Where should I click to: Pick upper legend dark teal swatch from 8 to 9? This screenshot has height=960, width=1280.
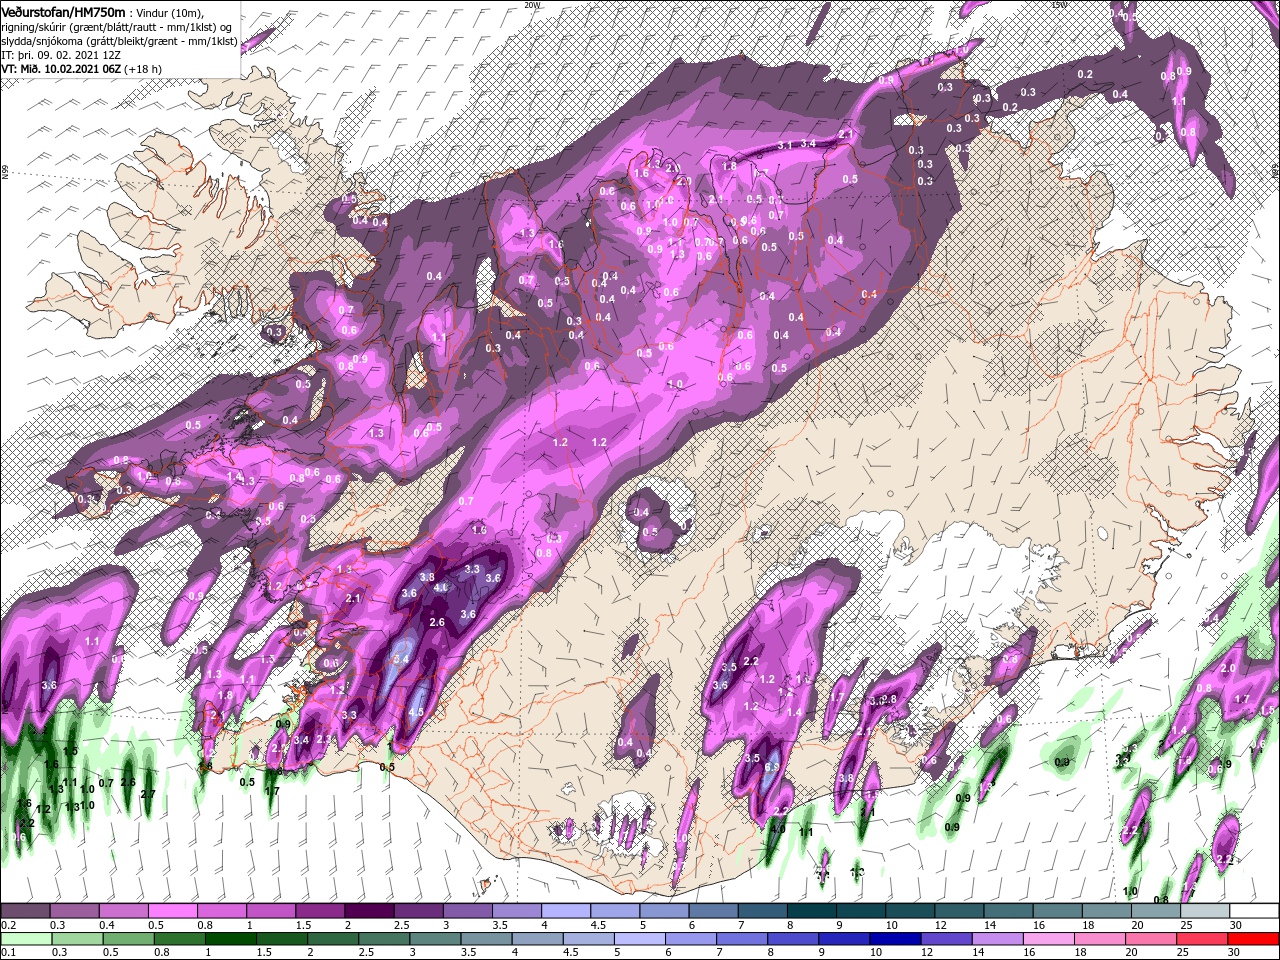pyautogui.click(x=810, y=911)
